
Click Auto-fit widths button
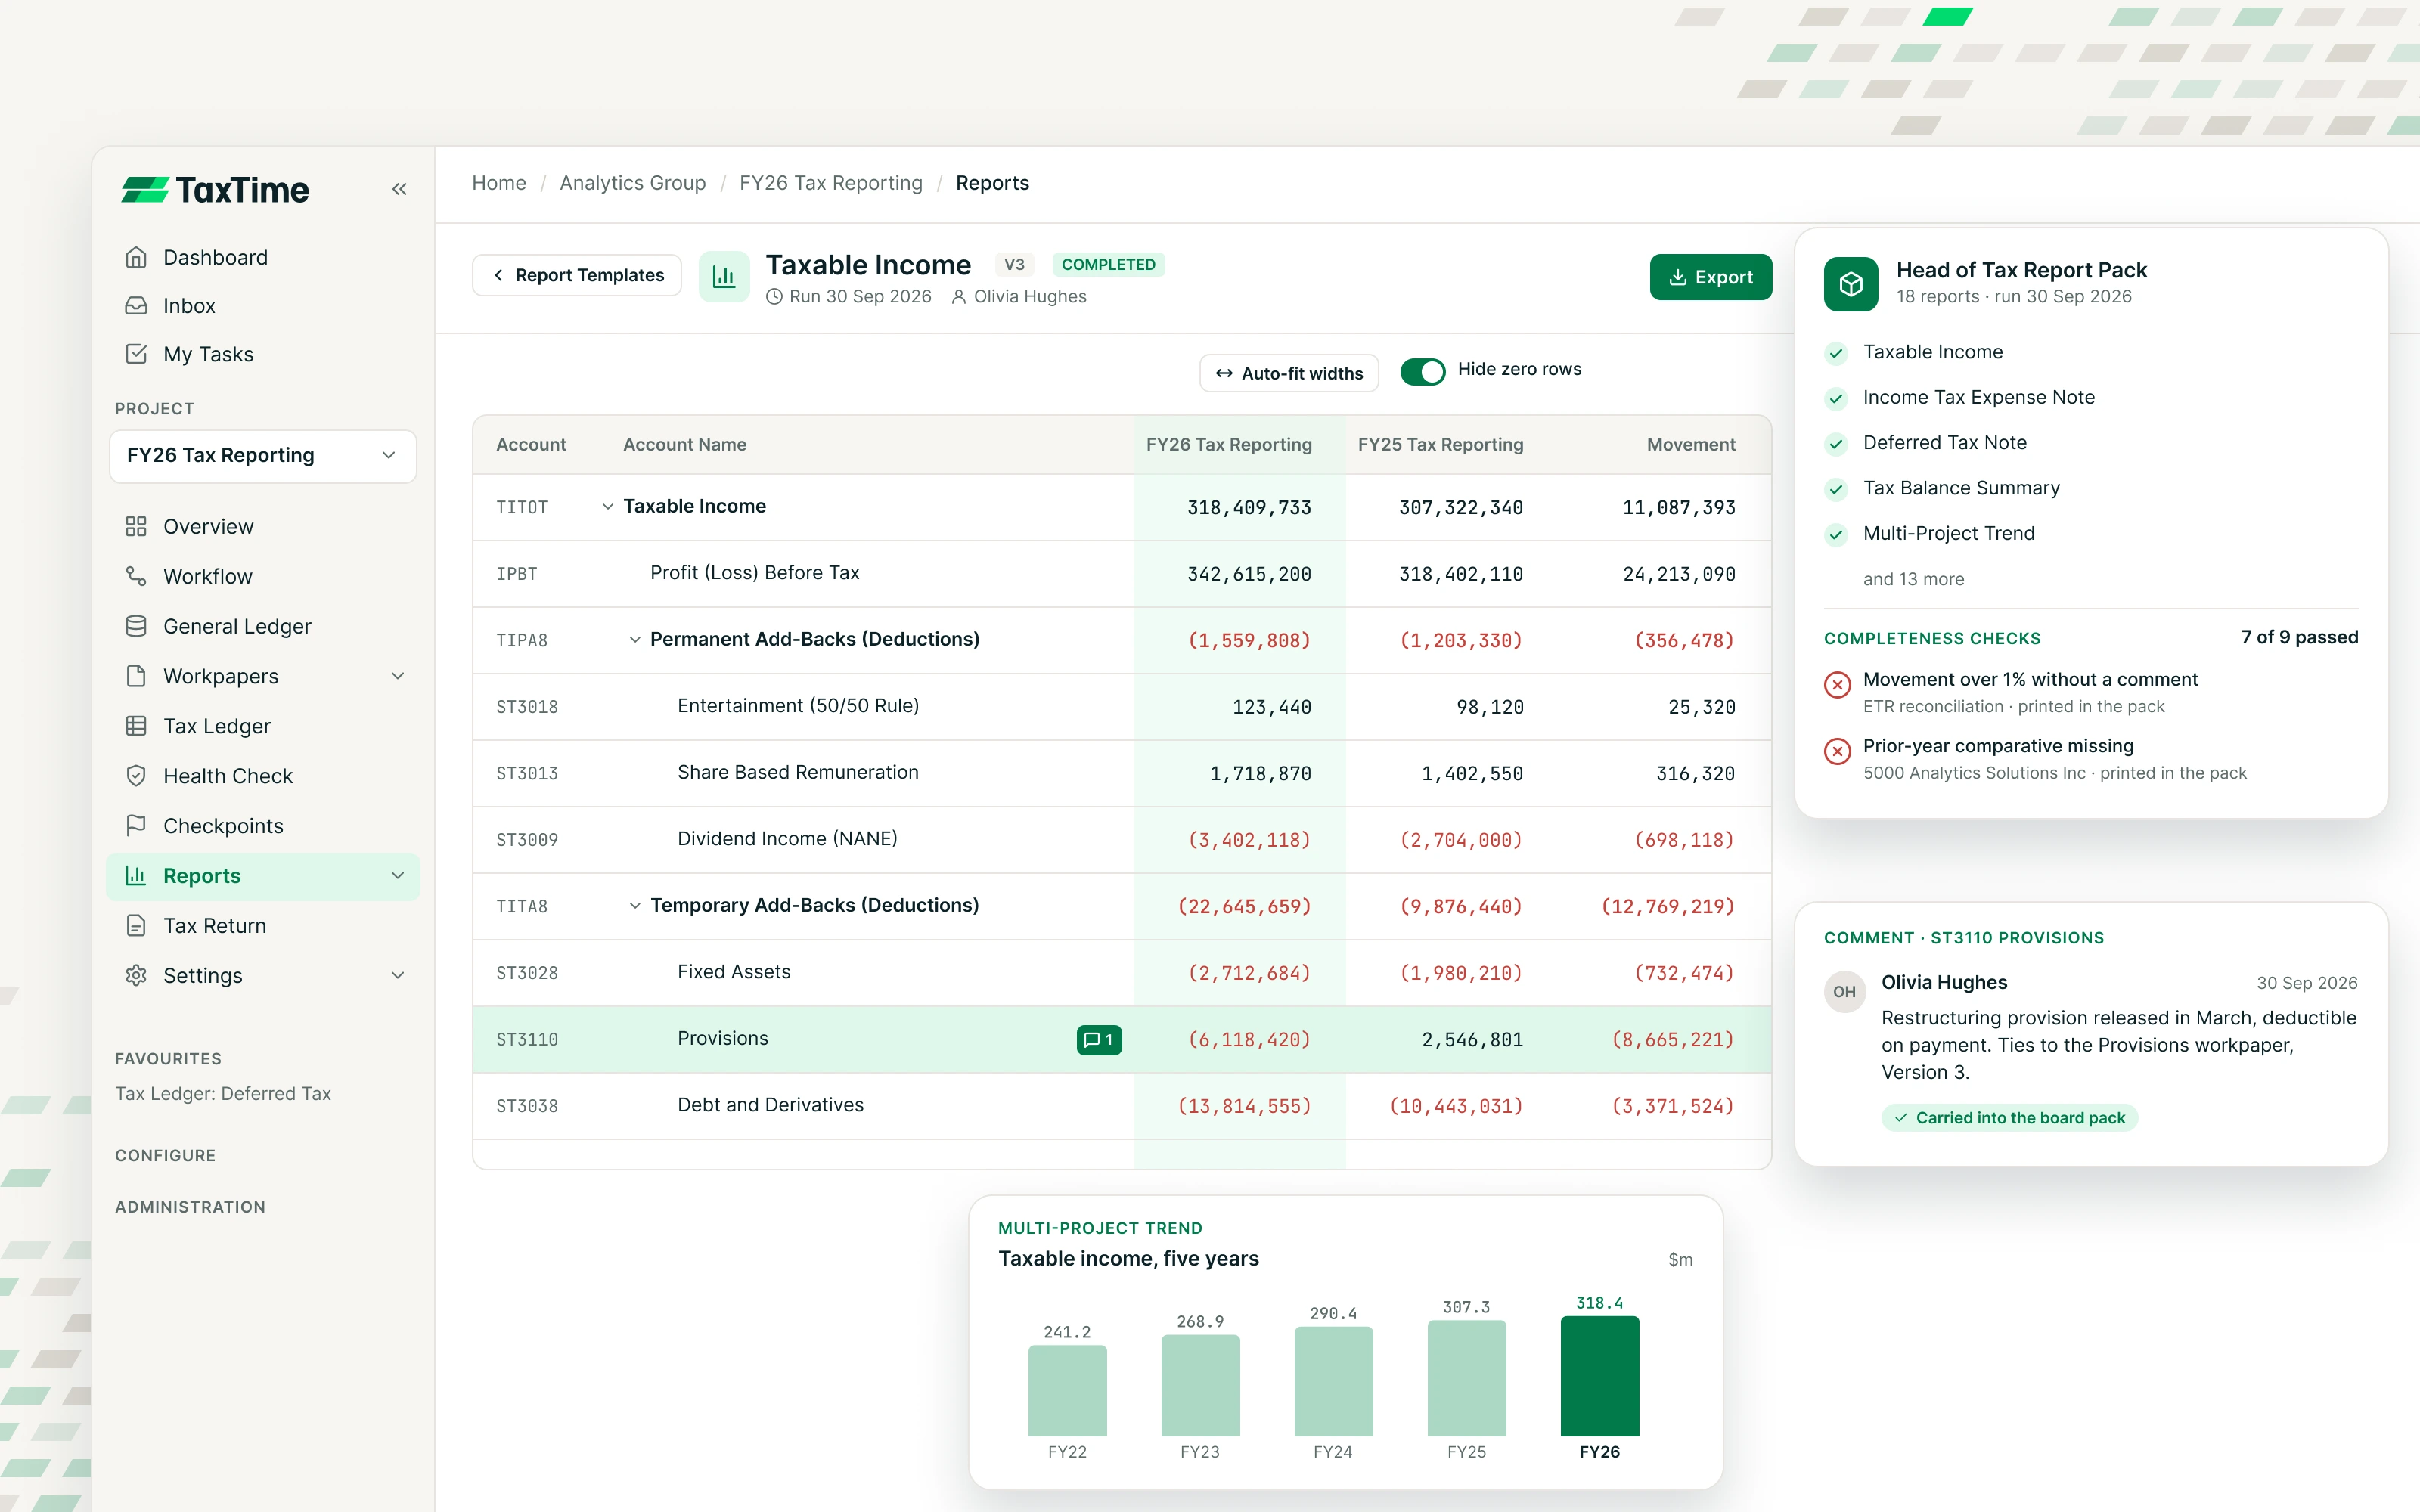1289,373
